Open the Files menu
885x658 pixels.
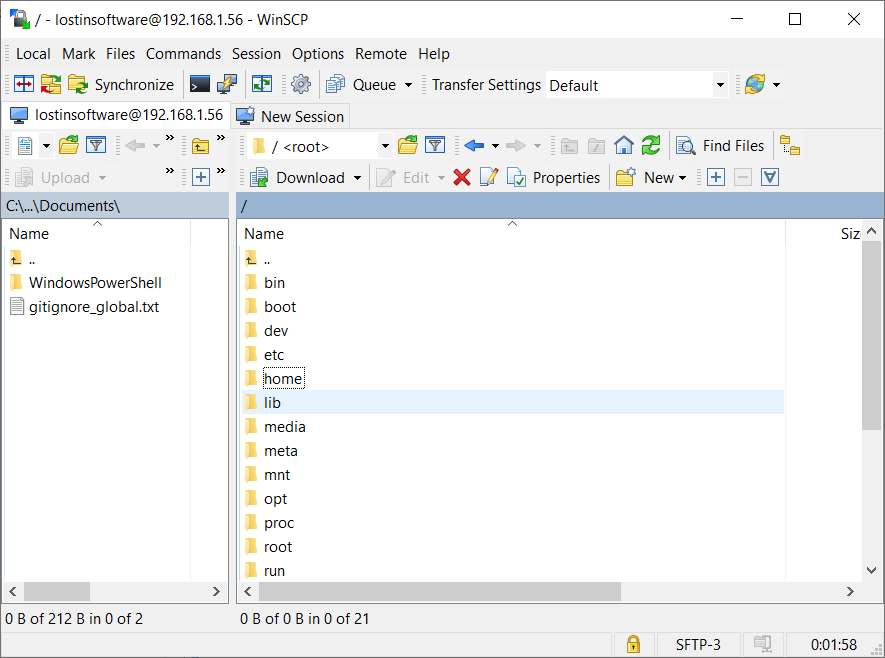point(120,54)
